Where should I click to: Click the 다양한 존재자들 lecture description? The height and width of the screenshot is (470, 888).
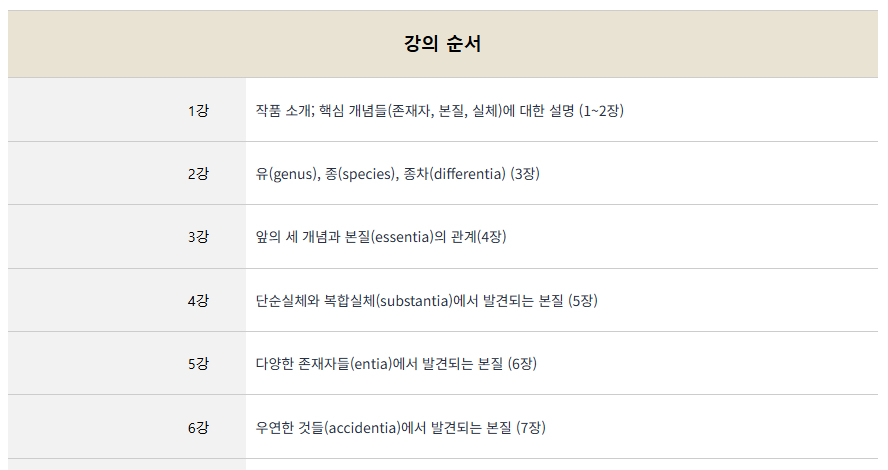click(x=395, y=364)
